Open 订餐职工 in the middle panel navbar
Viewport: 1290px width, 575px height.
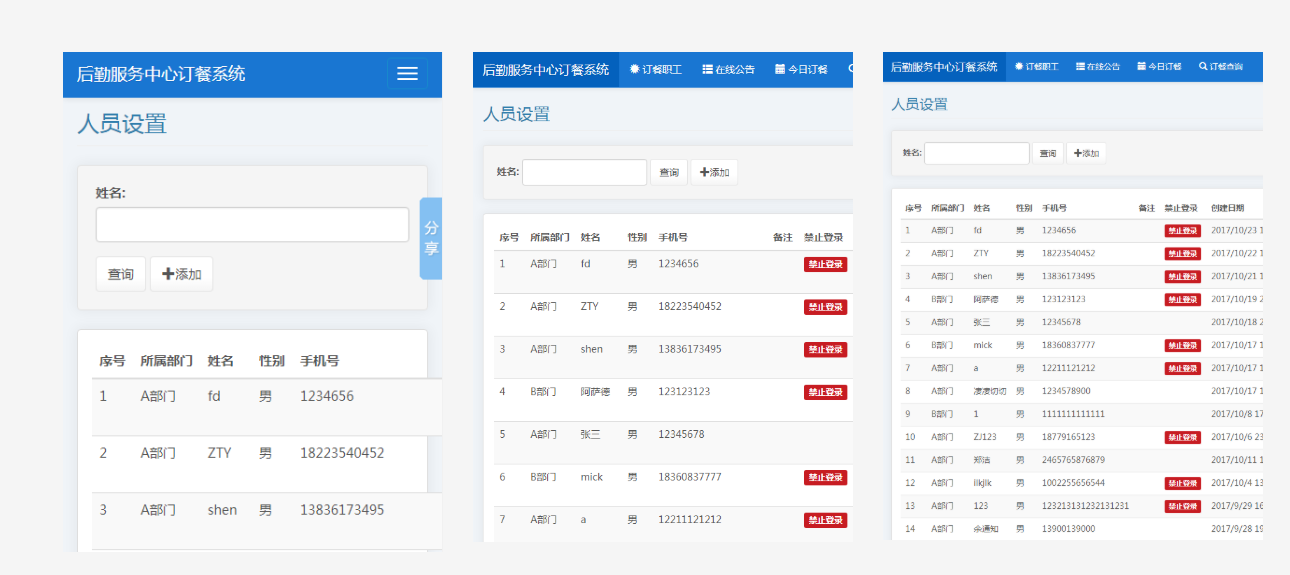coord(656,70)
